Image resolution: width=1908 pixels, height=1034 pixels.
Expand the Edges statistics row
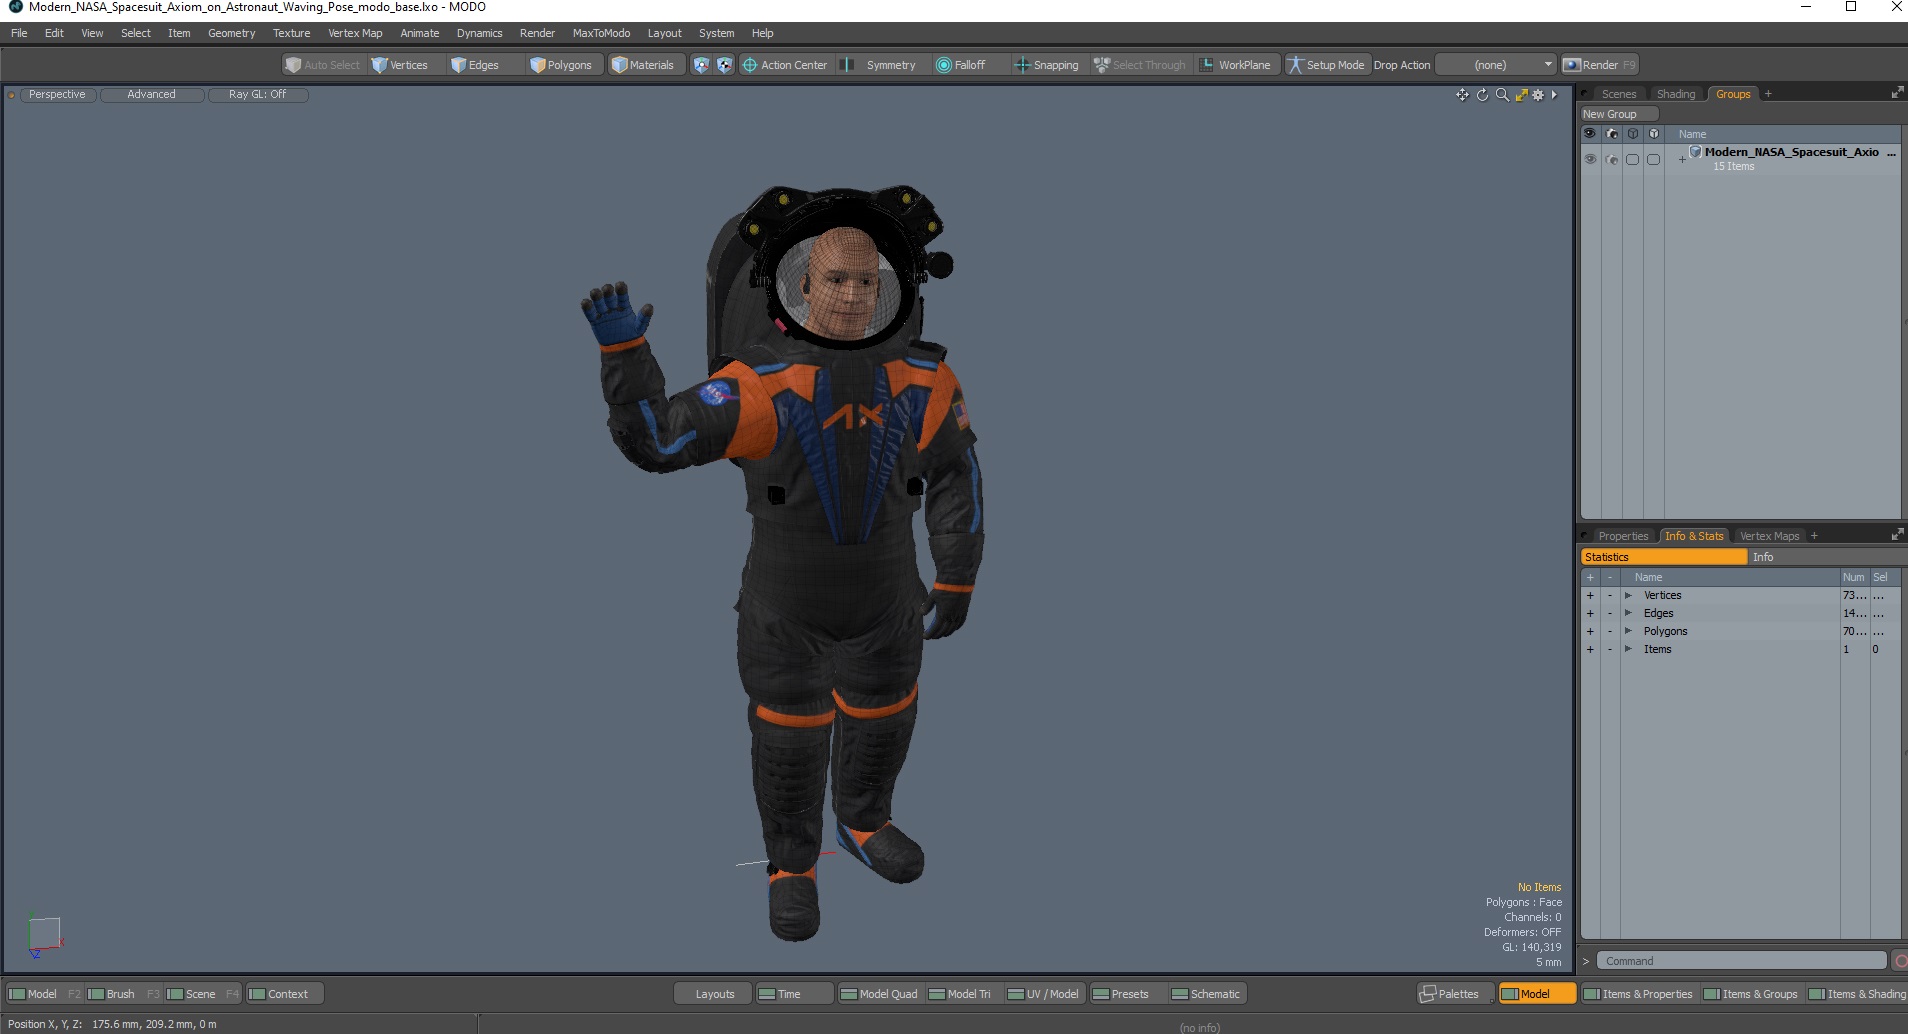[1628, 613]
